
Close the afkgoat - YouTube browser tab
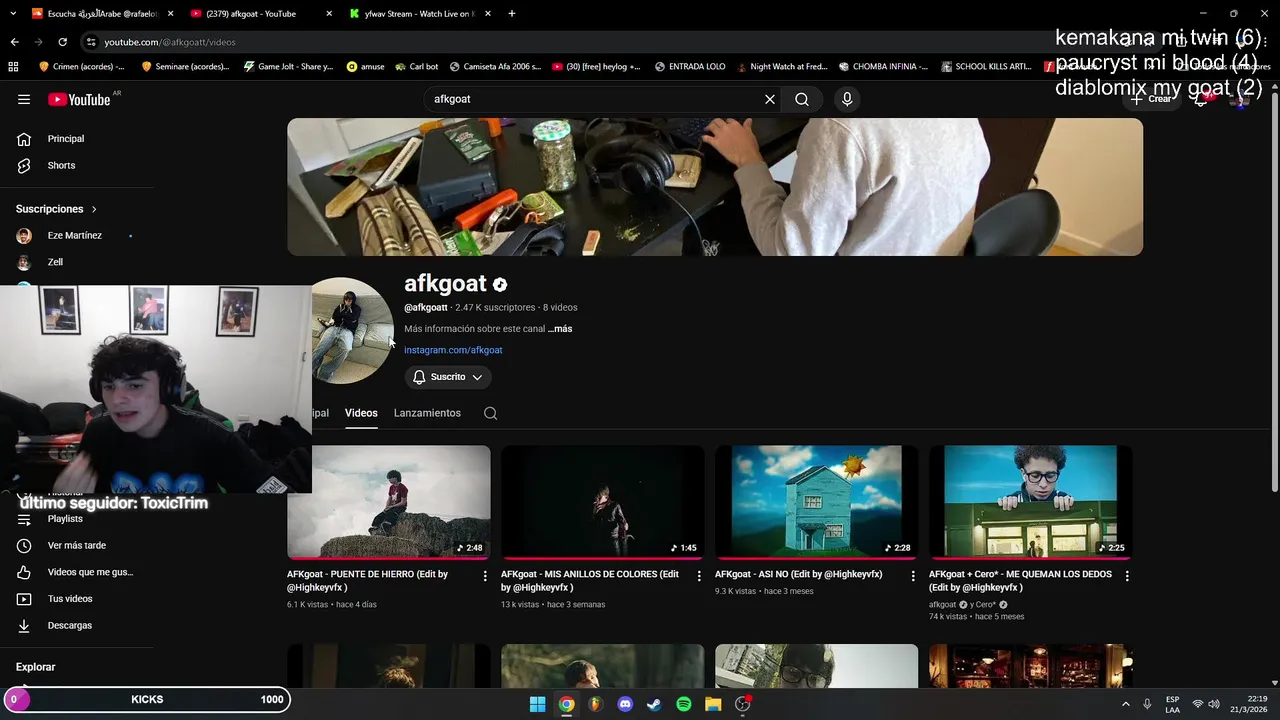[330, 14]
